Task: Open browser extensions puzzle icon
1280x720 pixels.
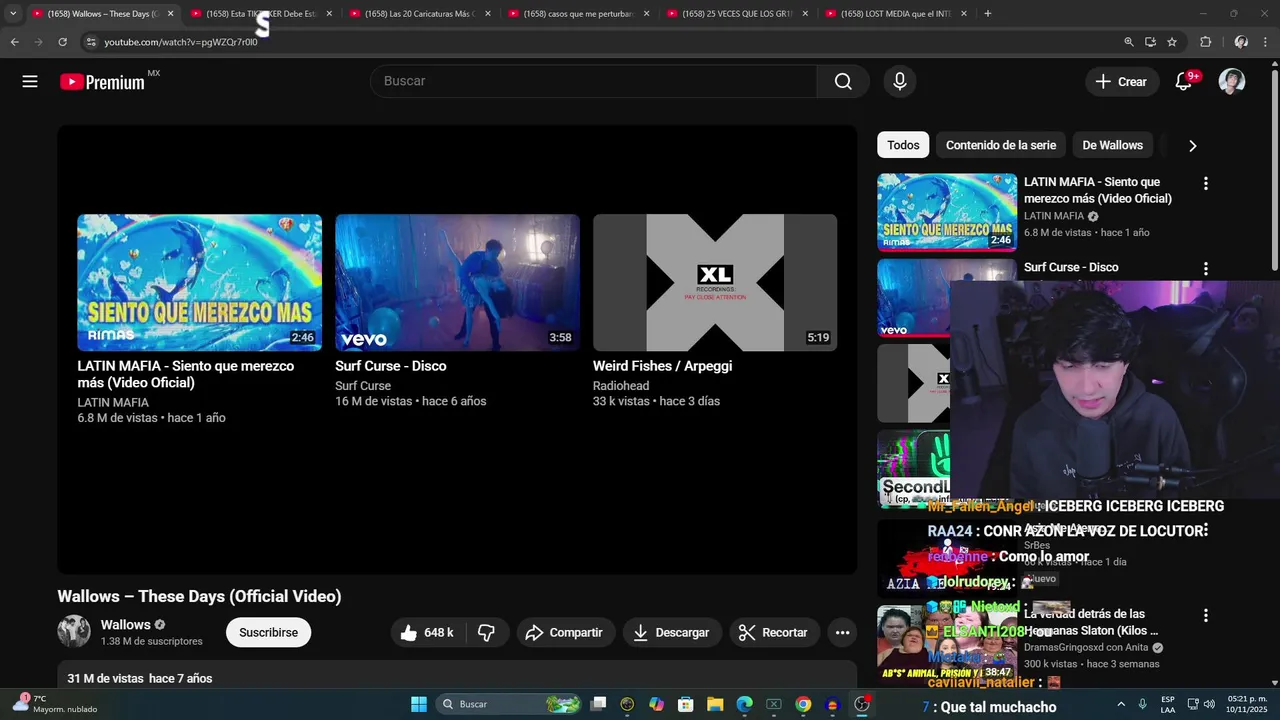Action: tap(1205, 42)
